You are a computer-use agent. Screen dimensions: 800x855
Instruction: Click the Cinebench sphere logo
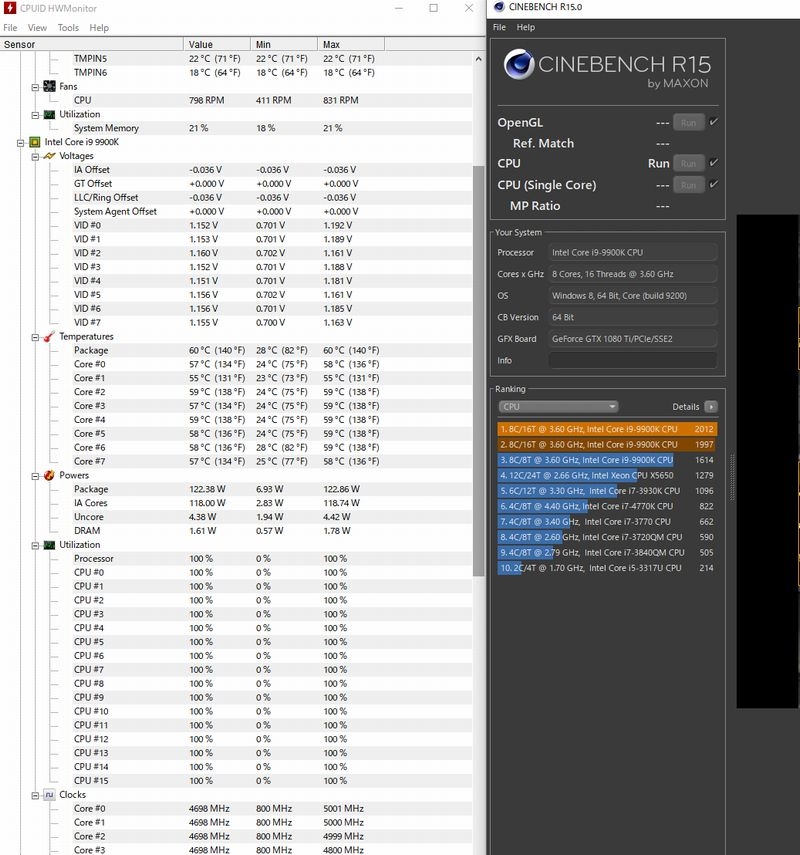(x=519, y=64)
